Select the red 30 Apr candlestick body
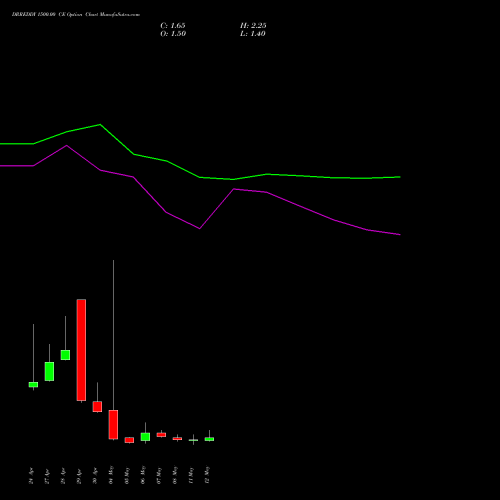The width and height of the screenshot is (500, 500). click(97, 407)
